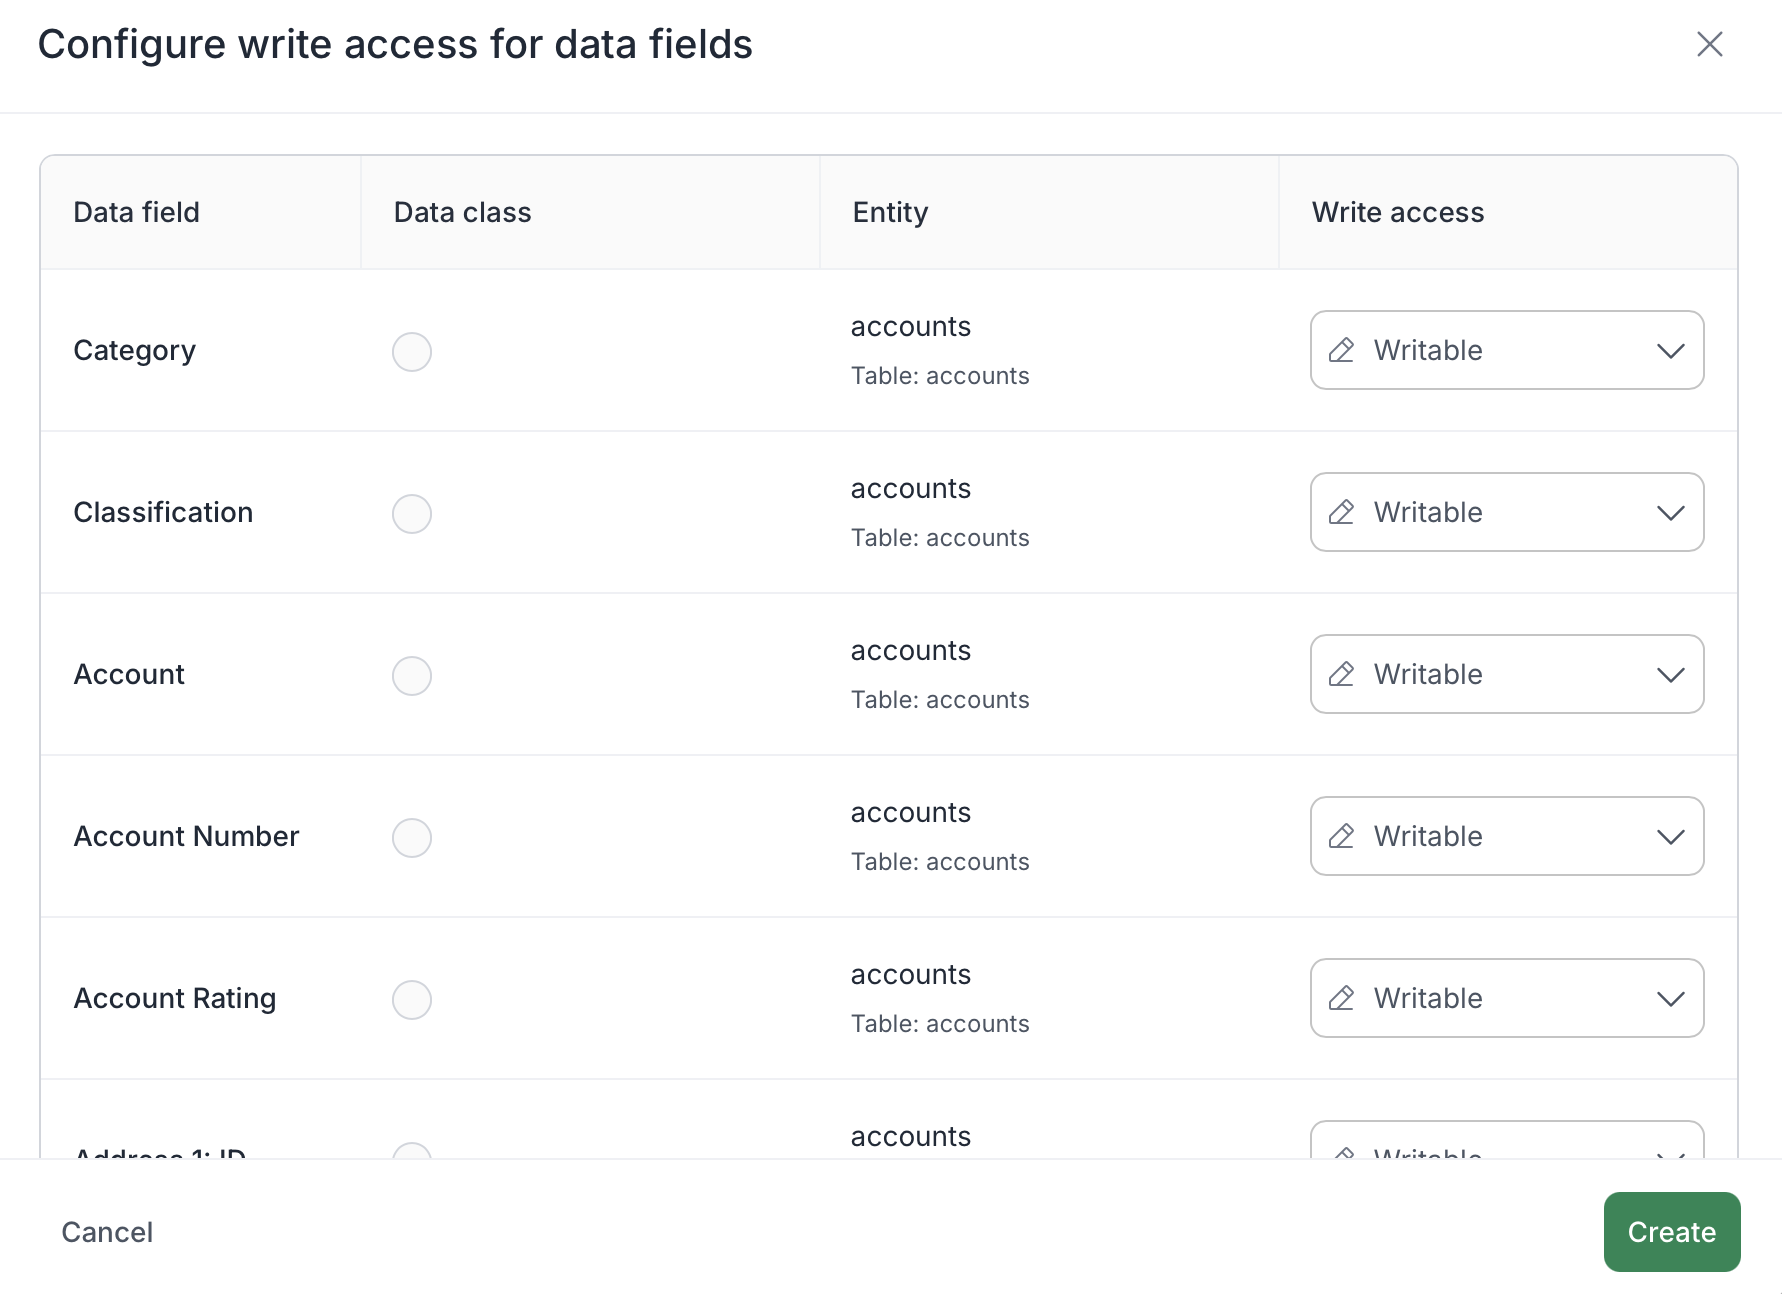Click the Write access column header
Viewport: 1782px width, 1294px height.
tap(1397, 212)
